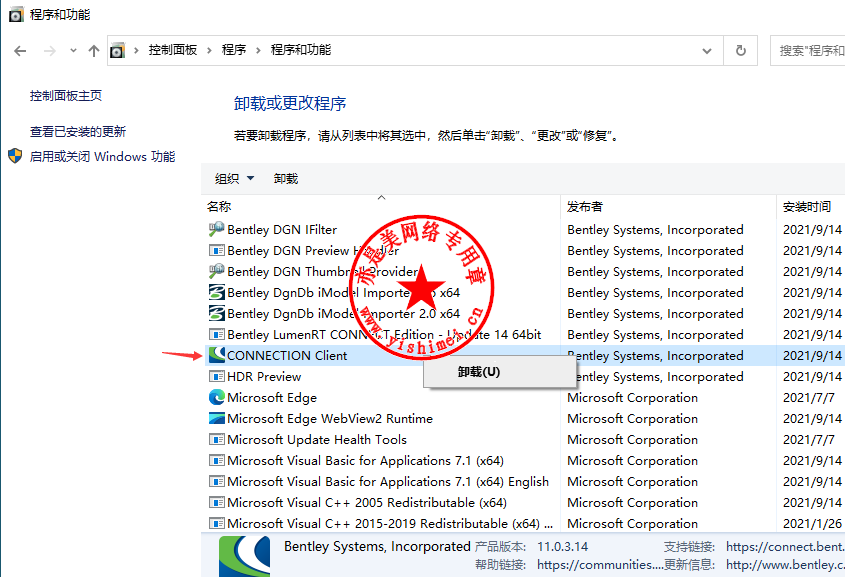845x577 pixels.
Task: Open the 组织 dropdown menu
Action: pyautogui.click(x=234, y=178)
